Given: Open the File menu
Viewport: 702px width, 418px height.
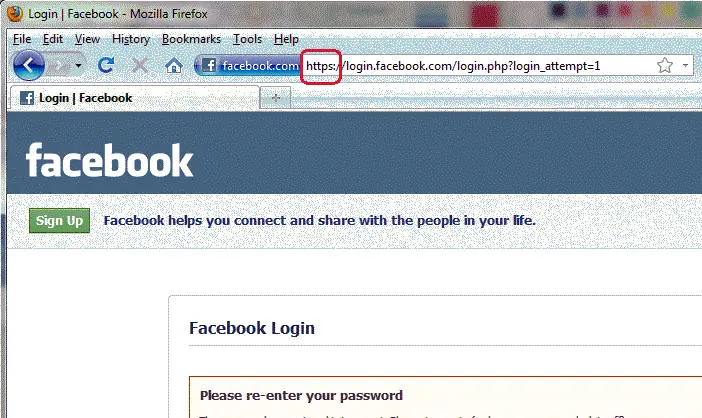Looking at the screenshot, I should (x=22, y=39).
